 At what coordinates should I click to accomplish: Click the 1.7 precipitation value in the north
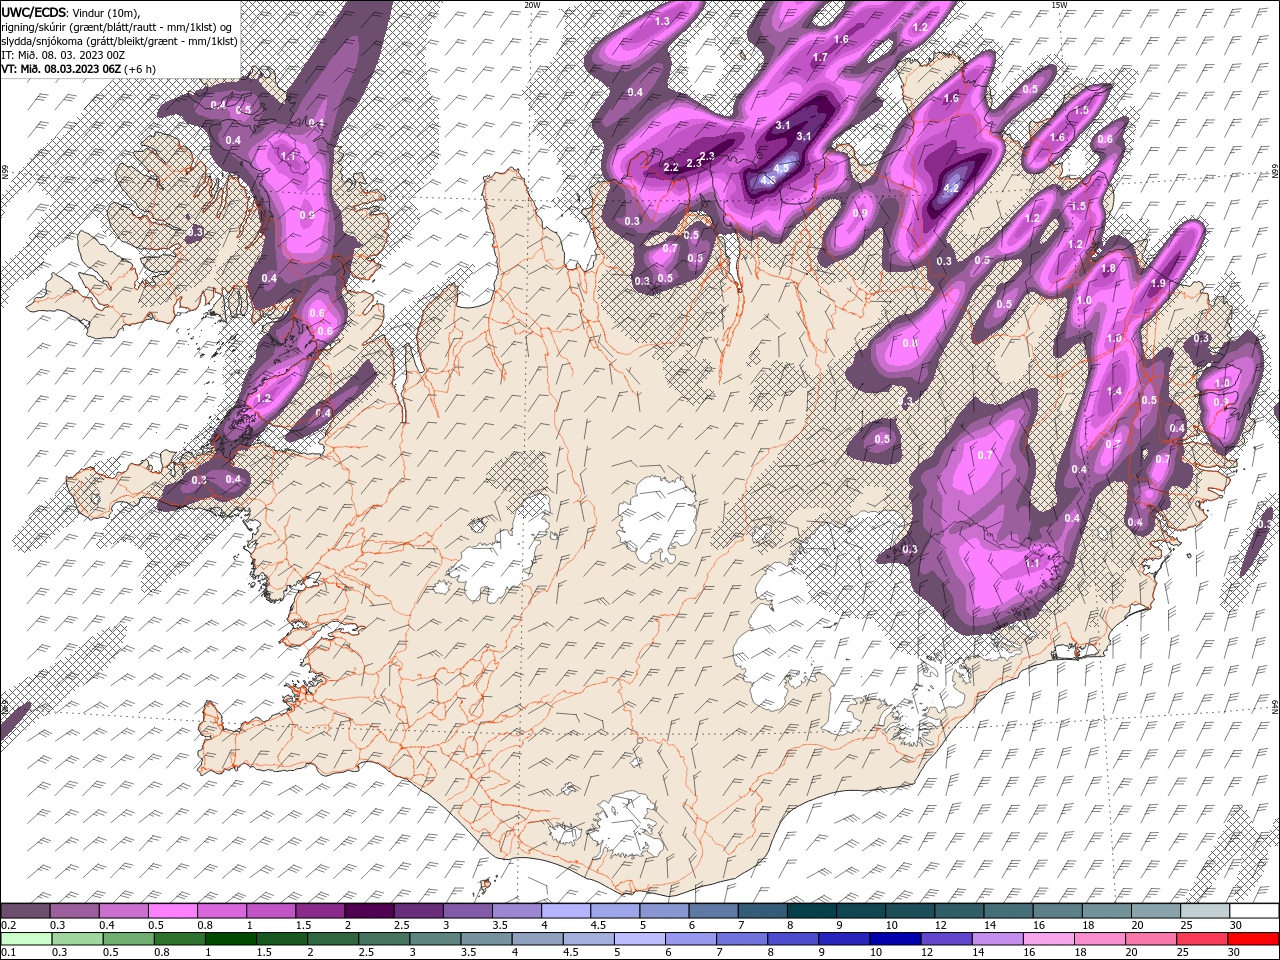click(820, 58)
